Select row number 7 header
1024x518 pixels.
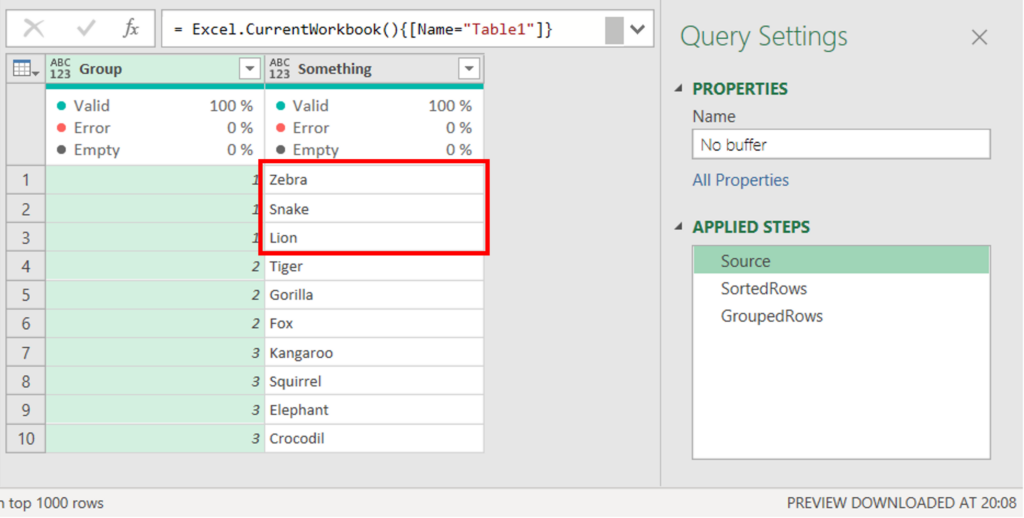point(26,352)
